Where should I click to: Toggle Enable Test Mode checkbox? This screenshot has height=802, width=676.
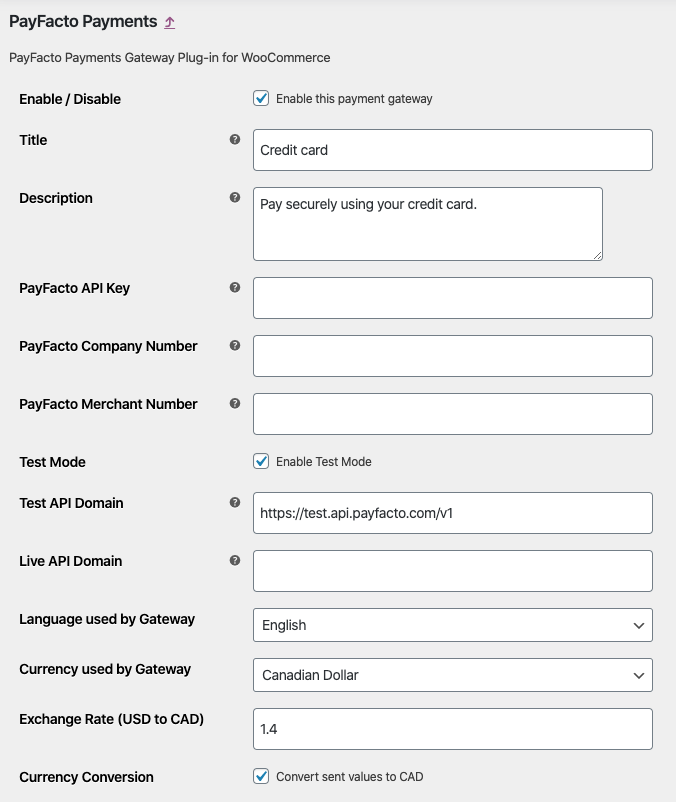261,462
